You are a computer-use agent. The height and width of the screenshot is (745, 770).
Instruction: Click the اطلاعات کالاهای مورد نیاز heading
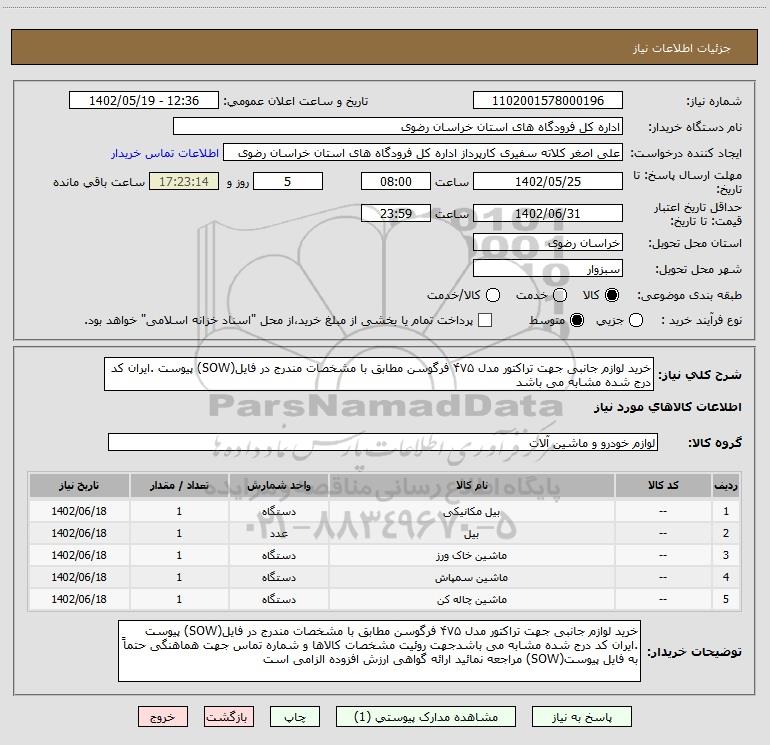tap(667, 407)
